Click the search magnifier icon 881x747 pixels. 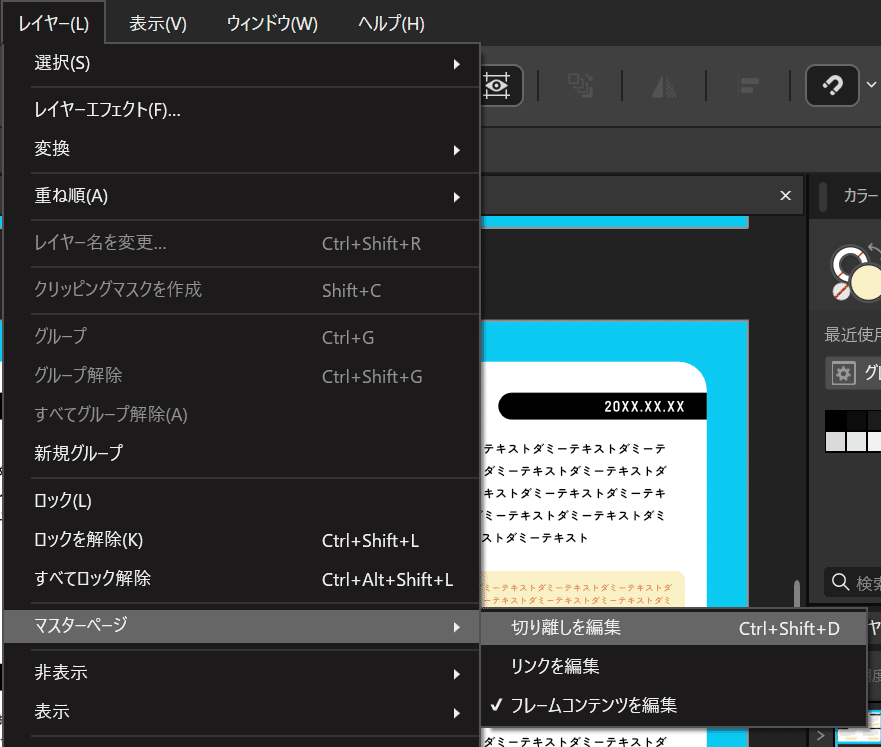840,582
